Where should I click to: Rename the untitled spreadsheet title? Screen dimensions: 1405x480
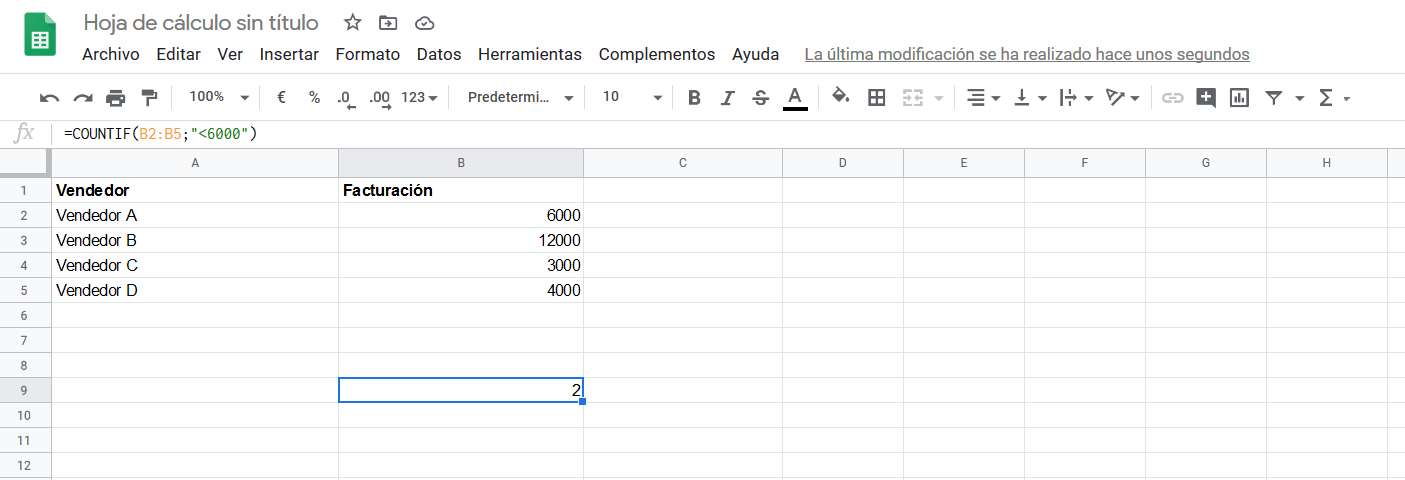(x=201, y=23)
